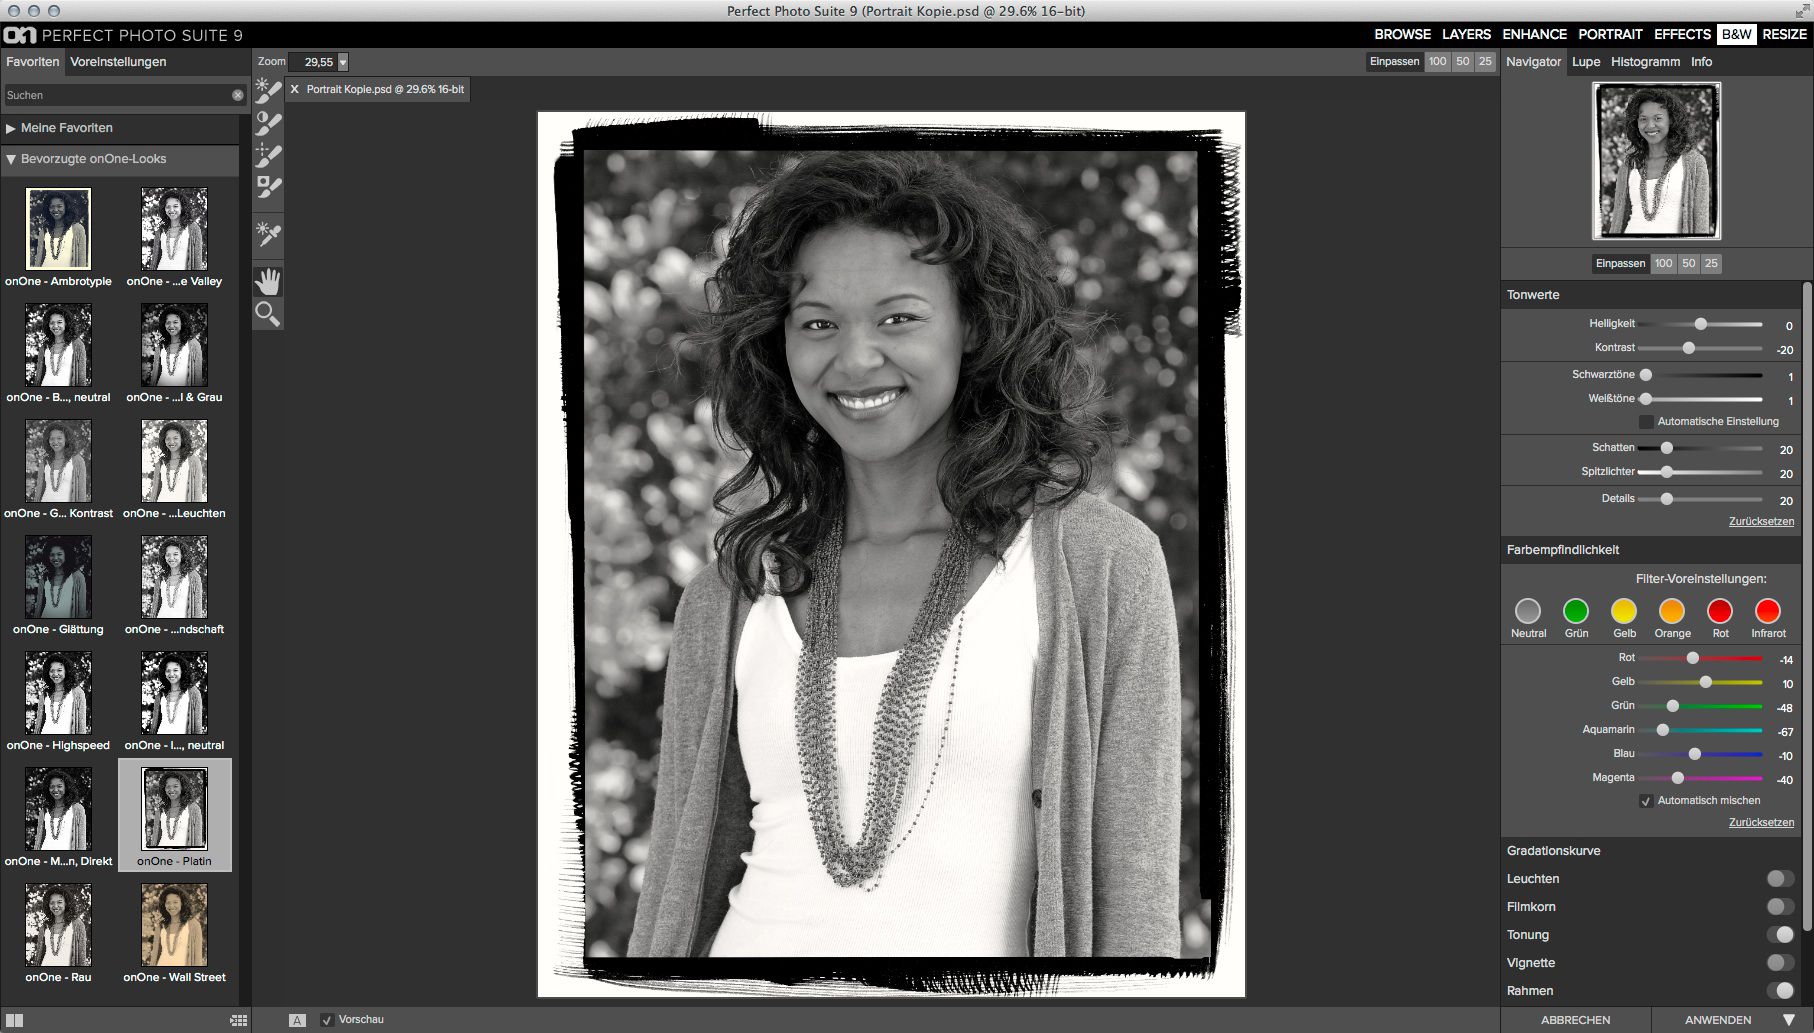Clear the Suchen search field
Screen dimensions: 1814x1033
click(238, 95)
